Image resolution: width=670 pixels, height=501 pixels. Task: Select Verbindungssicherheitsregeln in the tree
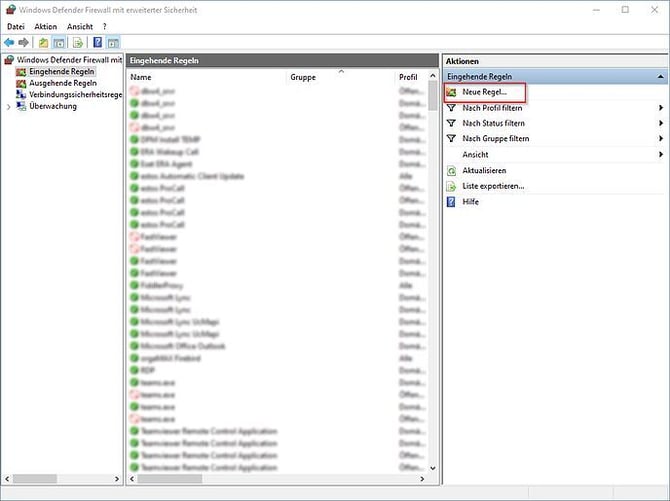[x=74, y=95]
